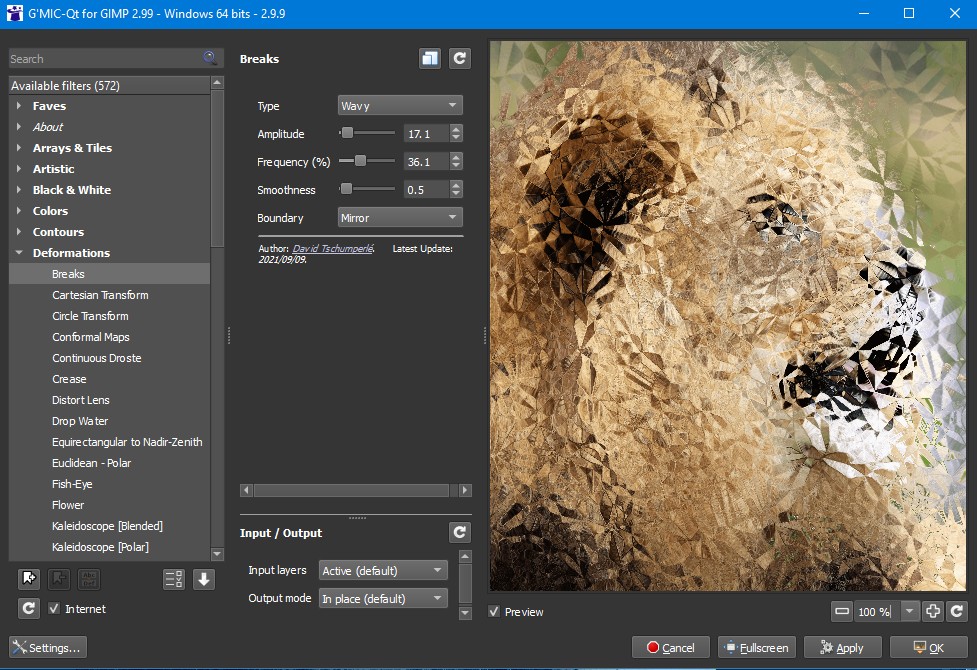Open the Type dropdown set to Wavy
The height and width of the screenshot is (670, 977).
point(399,106)
